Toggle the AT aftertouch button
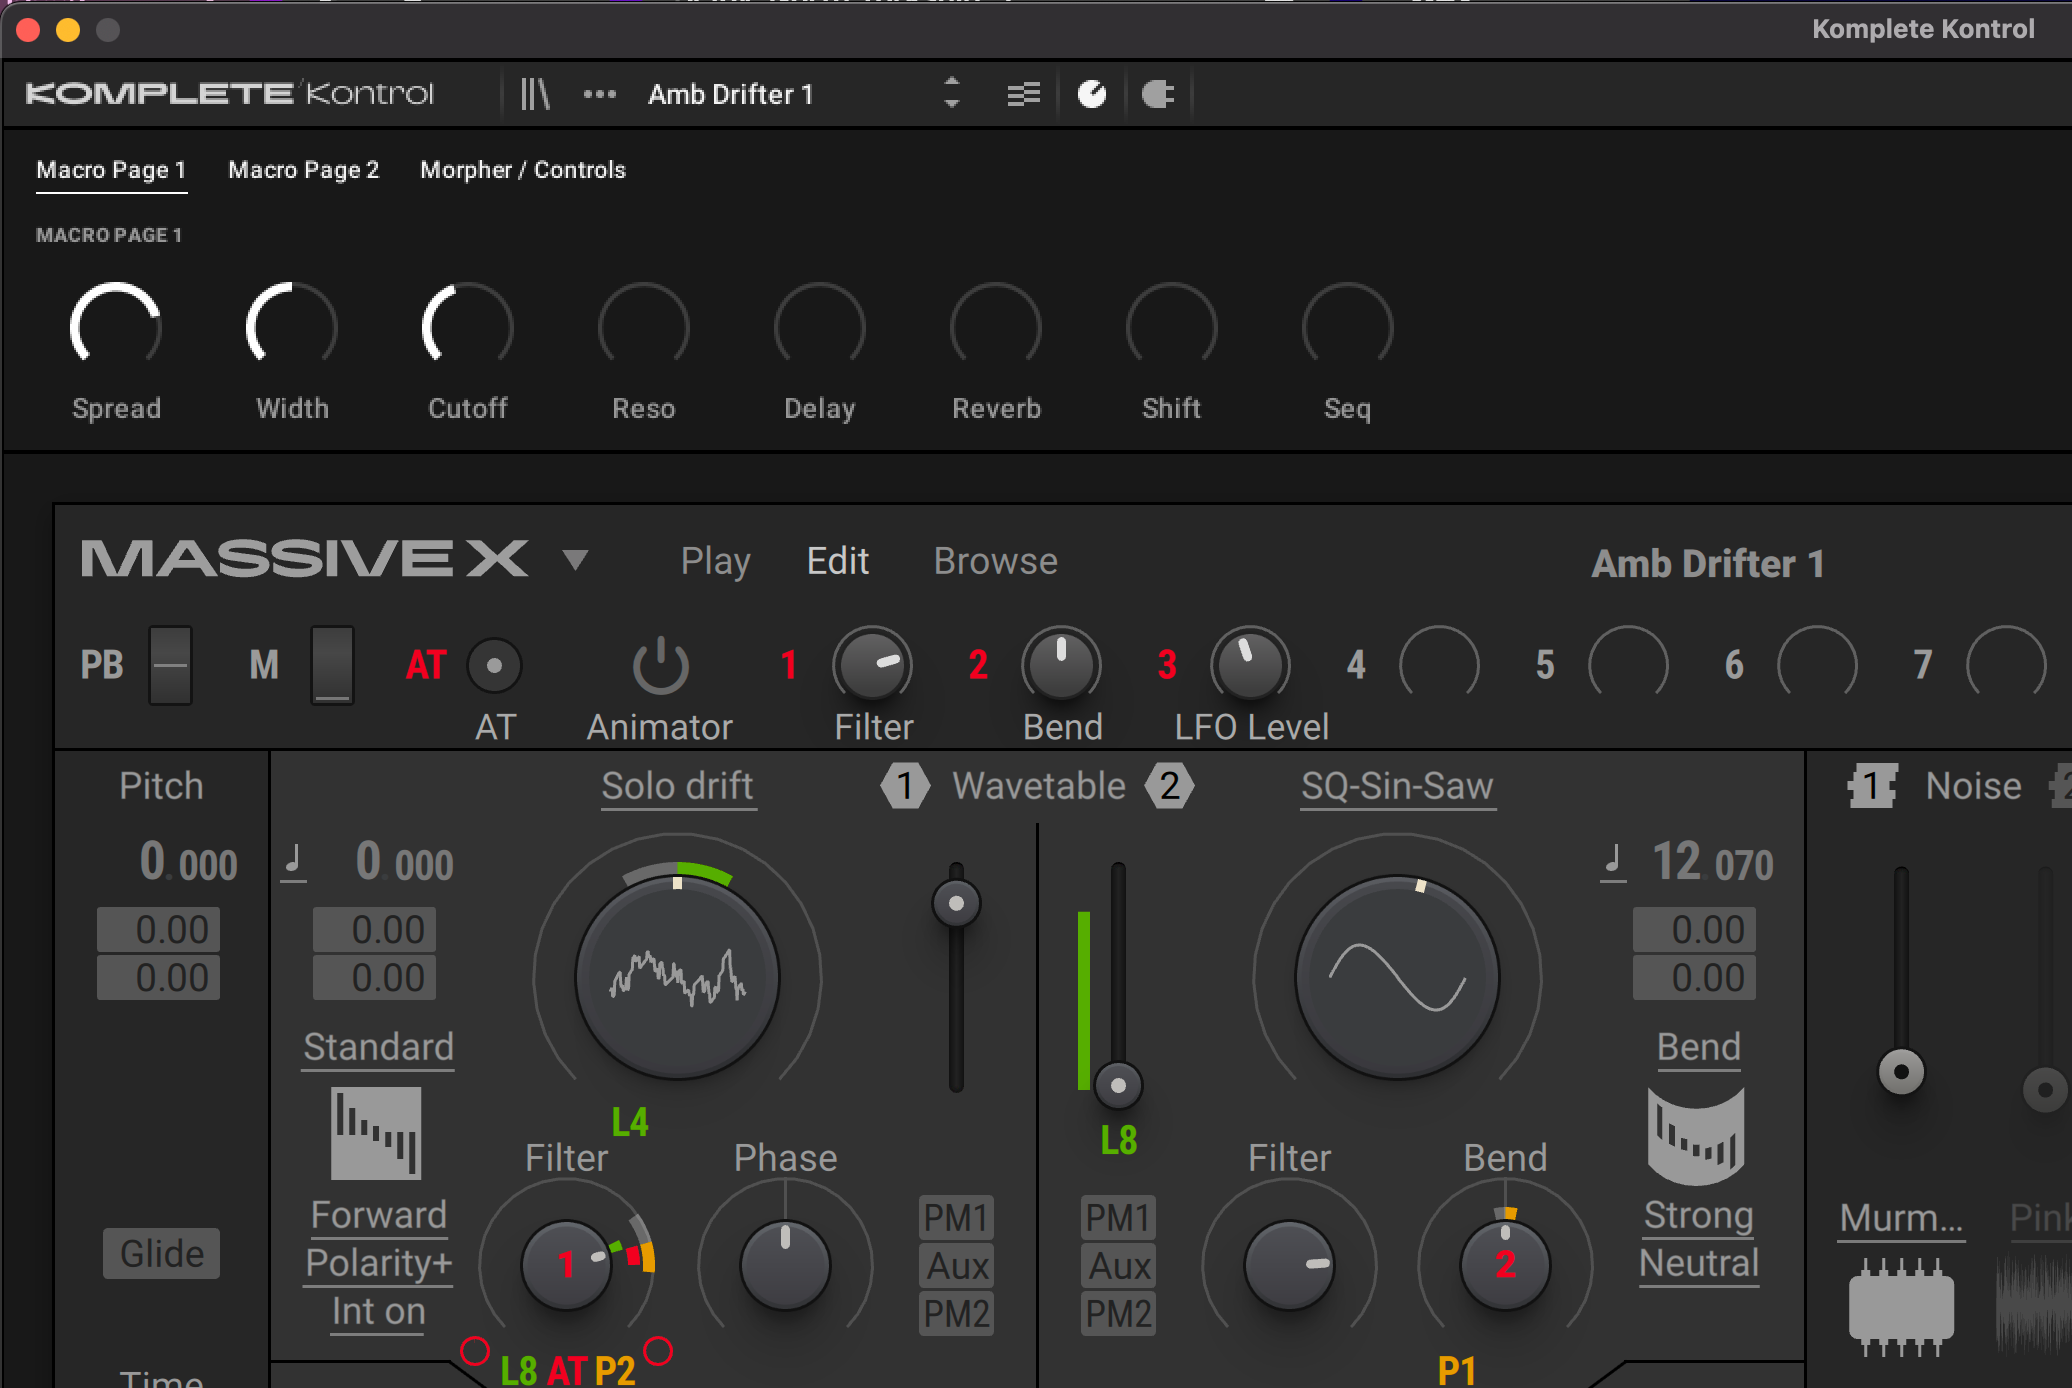Screen dimensions: 2072x1388 coord(494,665)
